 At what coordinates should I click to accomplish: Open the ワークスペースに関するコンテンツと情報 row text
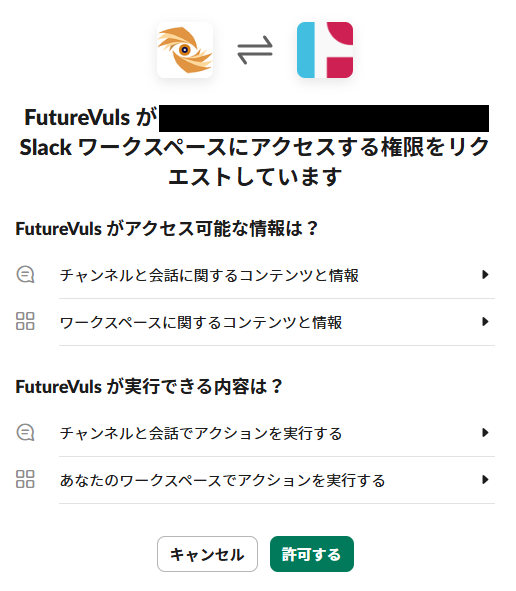(201, 322)
